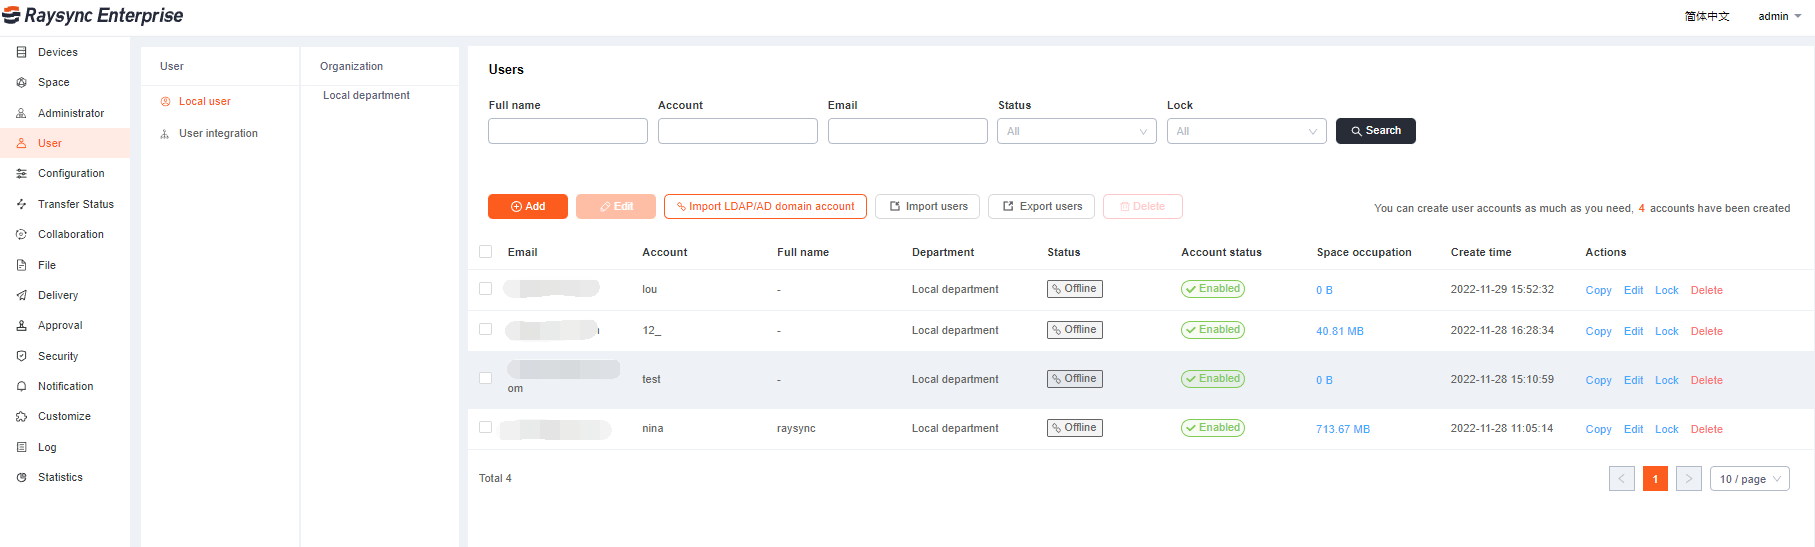Click Copy for account nina
1815x547 pixels.
[1598, 429]
